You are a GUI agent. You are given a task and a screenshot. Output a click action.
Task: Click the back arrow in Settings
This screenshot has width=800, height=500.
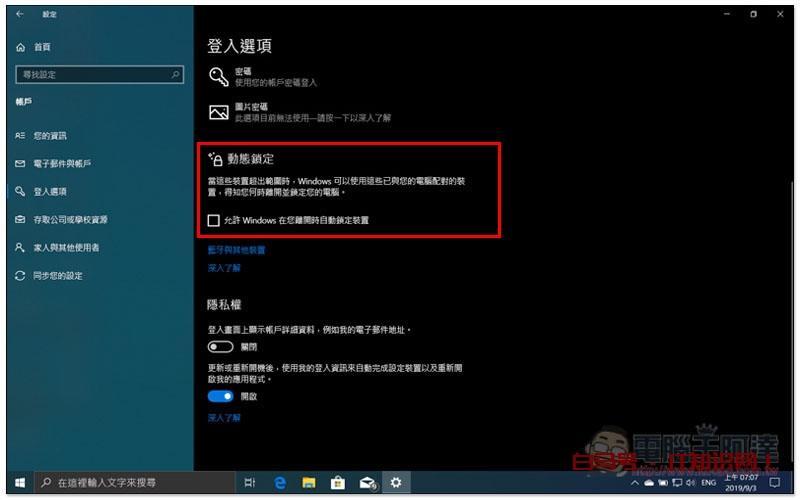21,14
